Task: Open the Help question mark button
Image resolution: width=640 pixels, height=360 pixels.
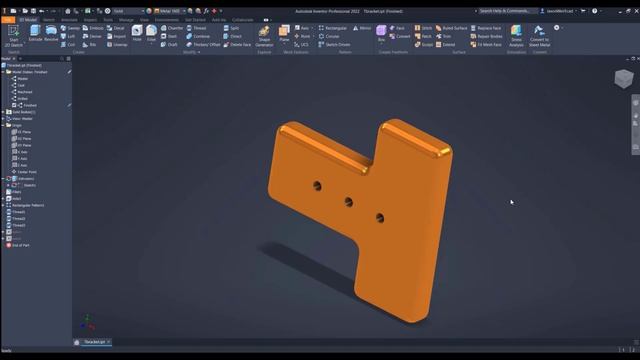Action: pos(595,11)
